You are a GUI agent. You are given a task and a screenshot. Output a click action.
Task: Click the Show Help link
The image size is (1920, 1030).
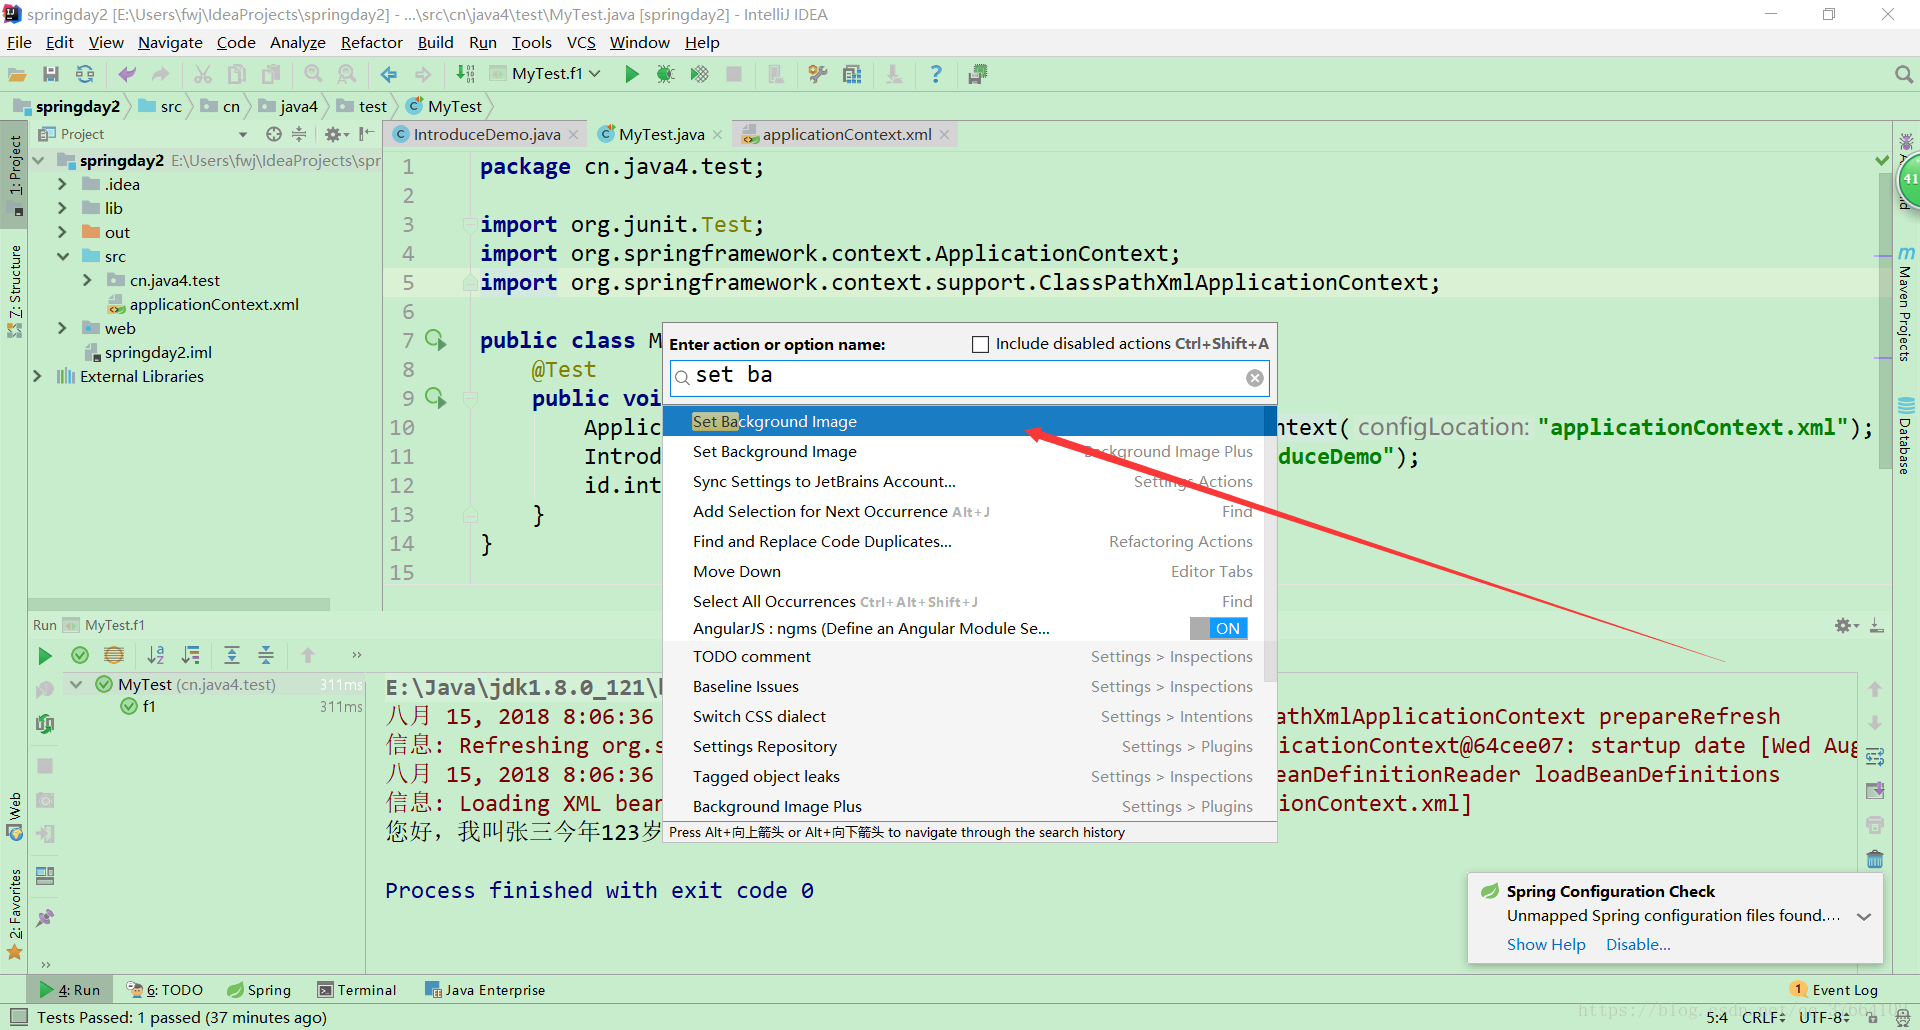pyautogui.click(x=1546, y=944)
